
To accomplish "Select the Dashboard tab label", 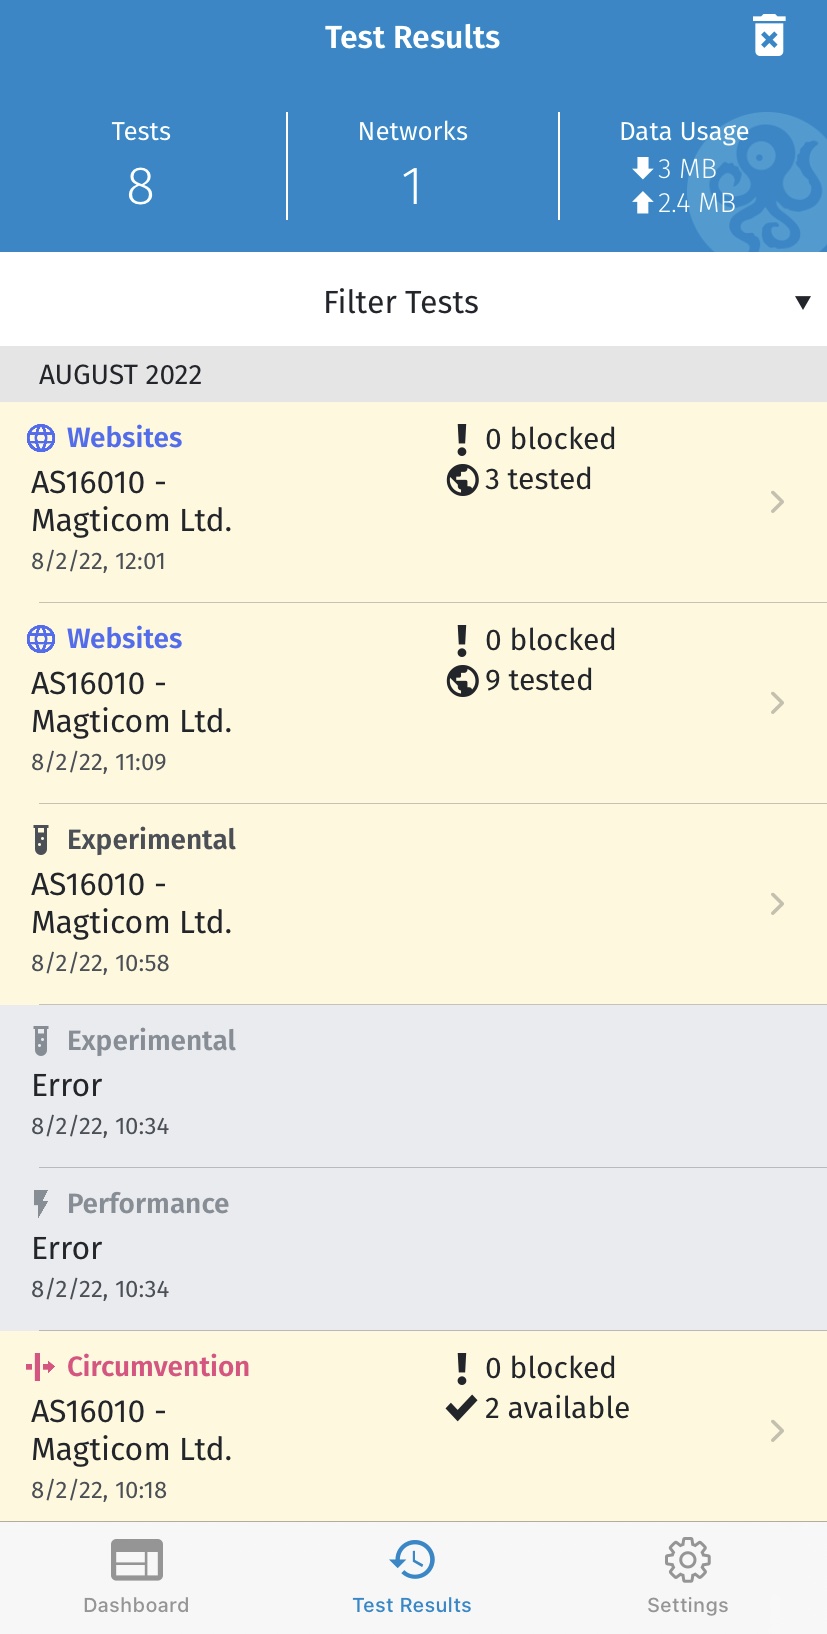I will [136, 1605].
